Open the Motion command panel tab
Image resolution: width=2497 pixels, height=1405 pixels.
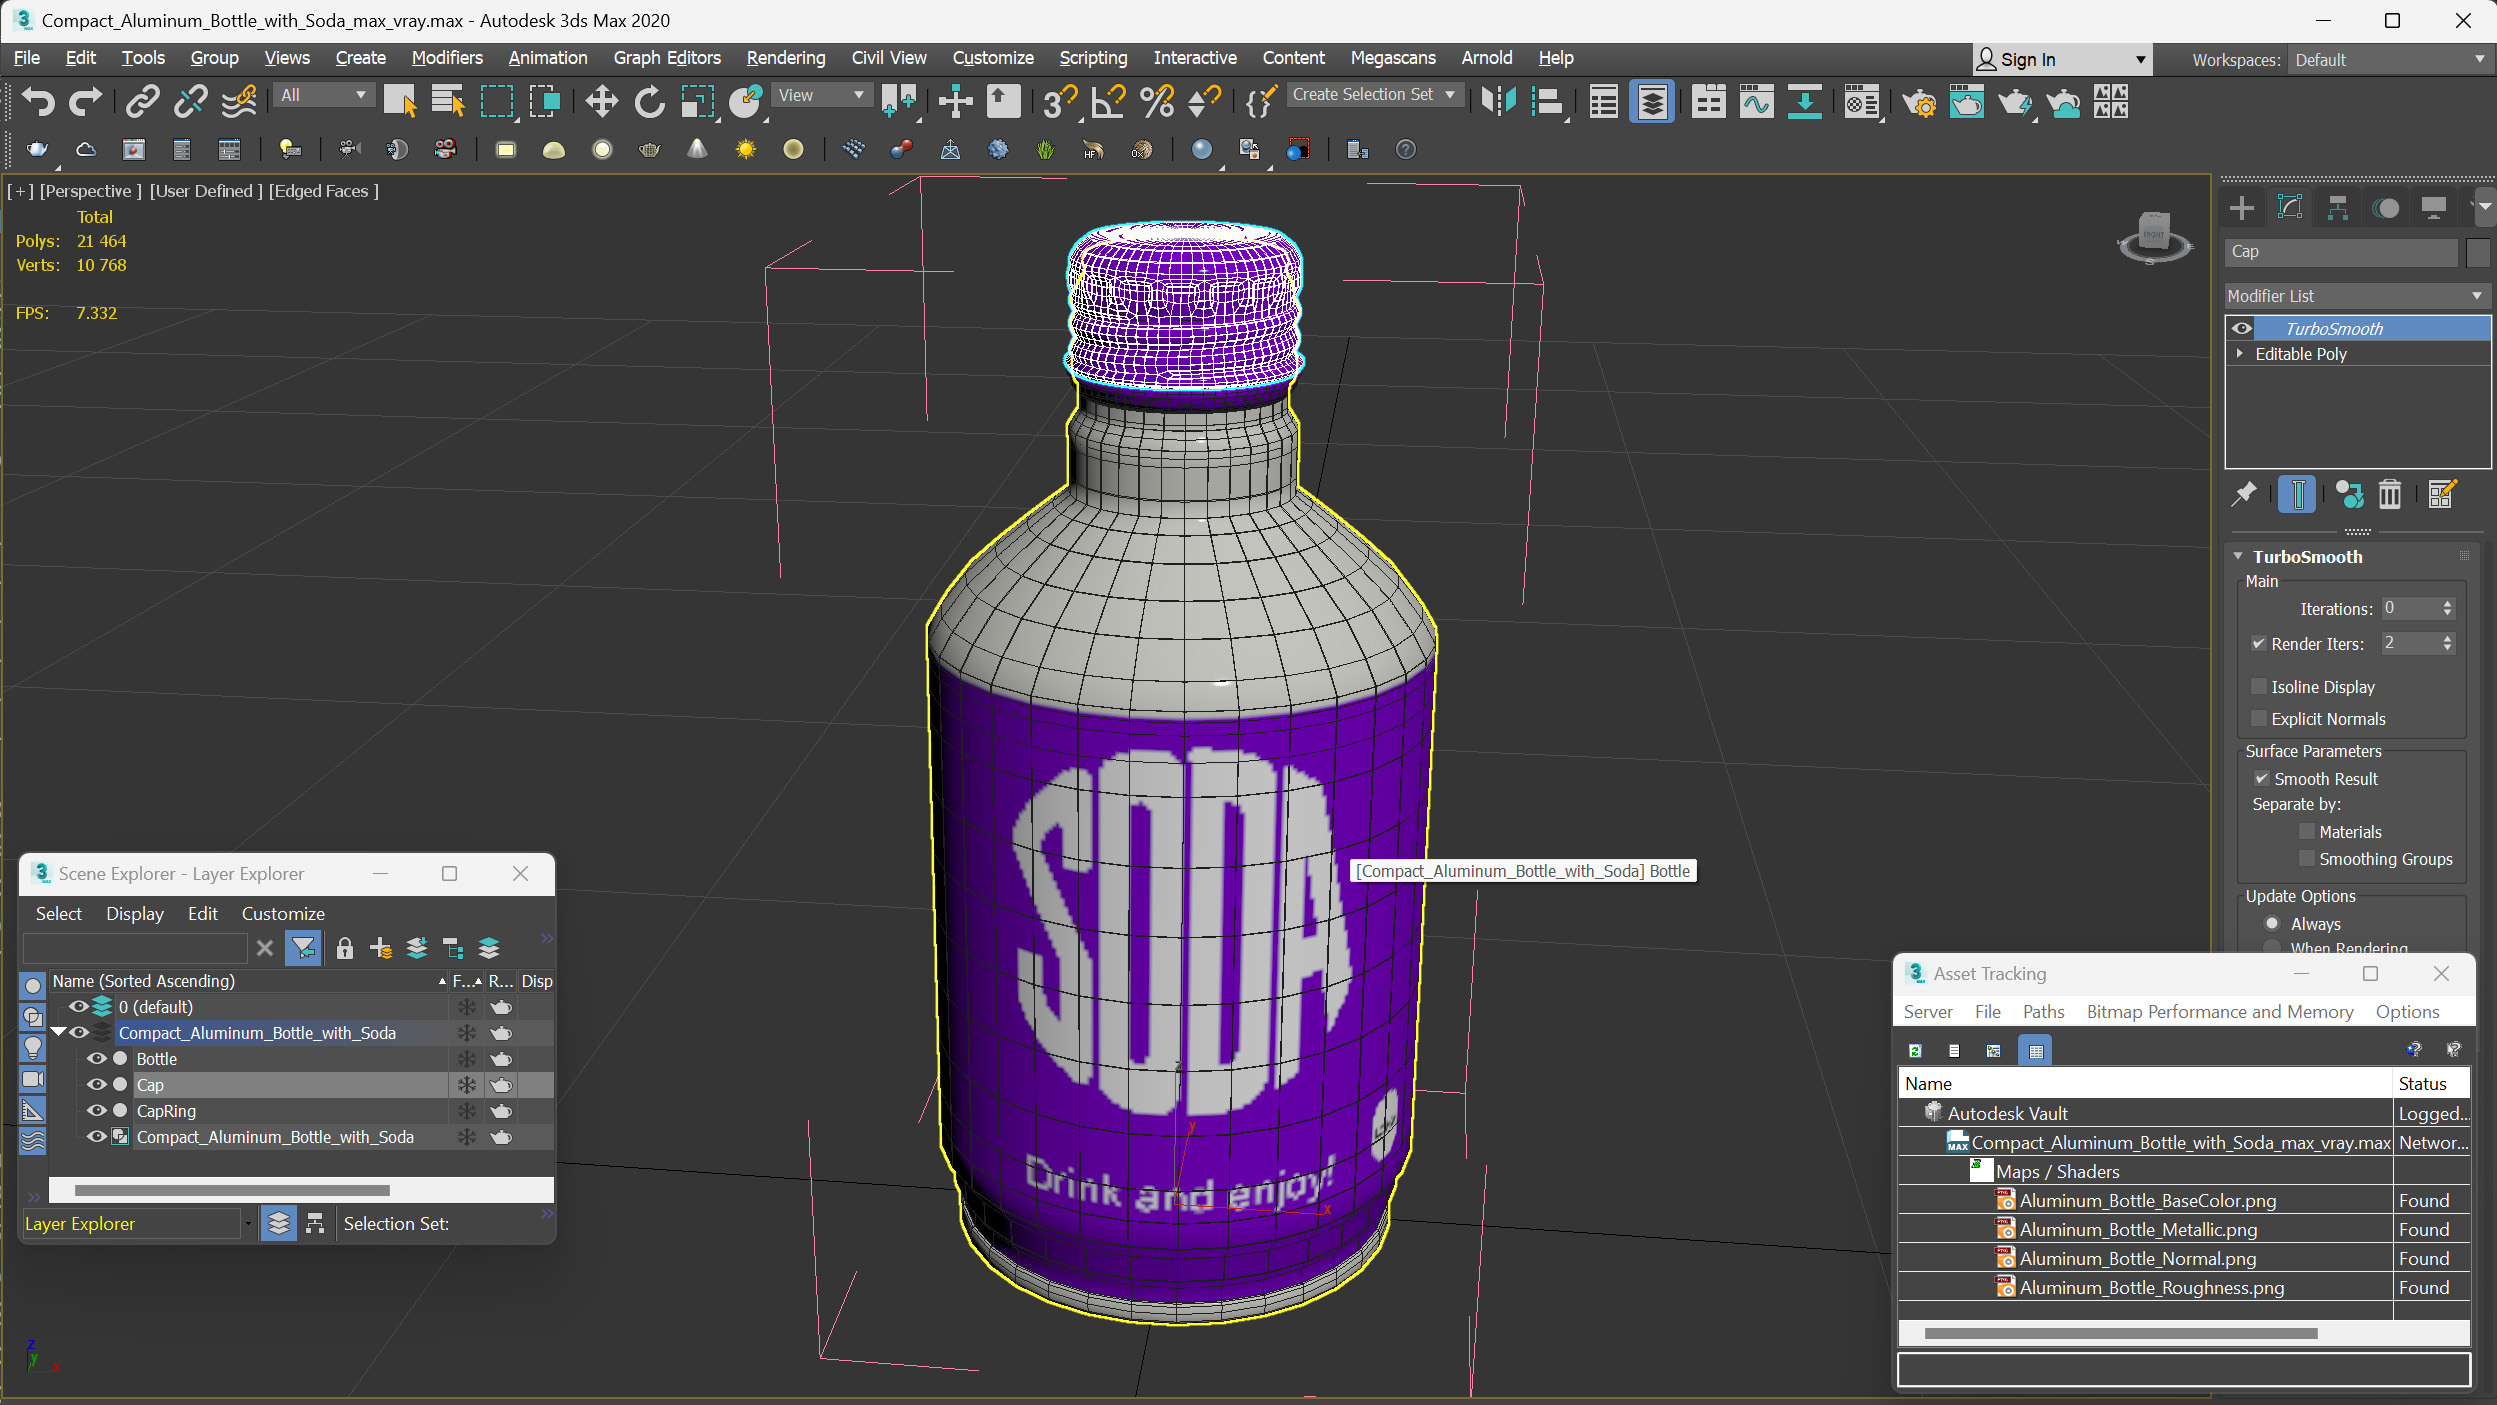(x=2386, y=207)
